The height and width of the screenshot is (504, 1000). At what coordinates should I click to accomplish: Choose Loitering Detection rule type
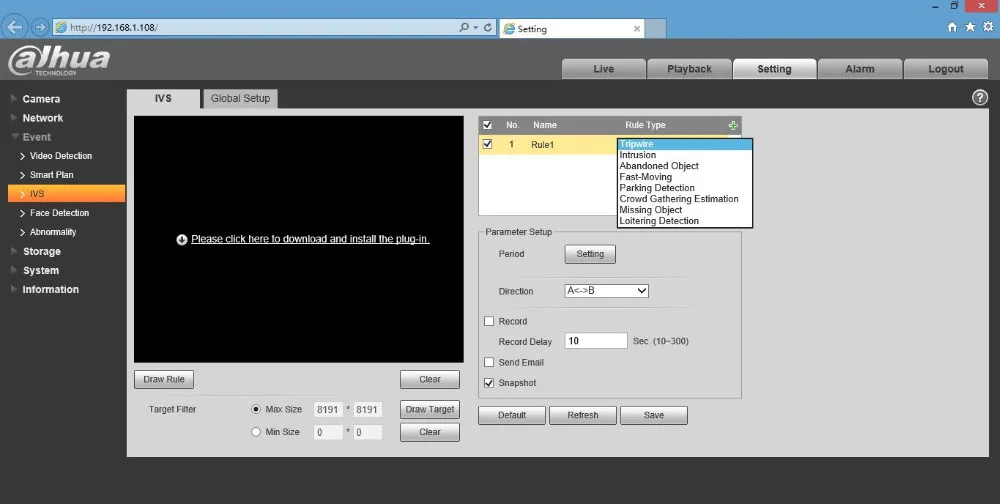point(685,221)
